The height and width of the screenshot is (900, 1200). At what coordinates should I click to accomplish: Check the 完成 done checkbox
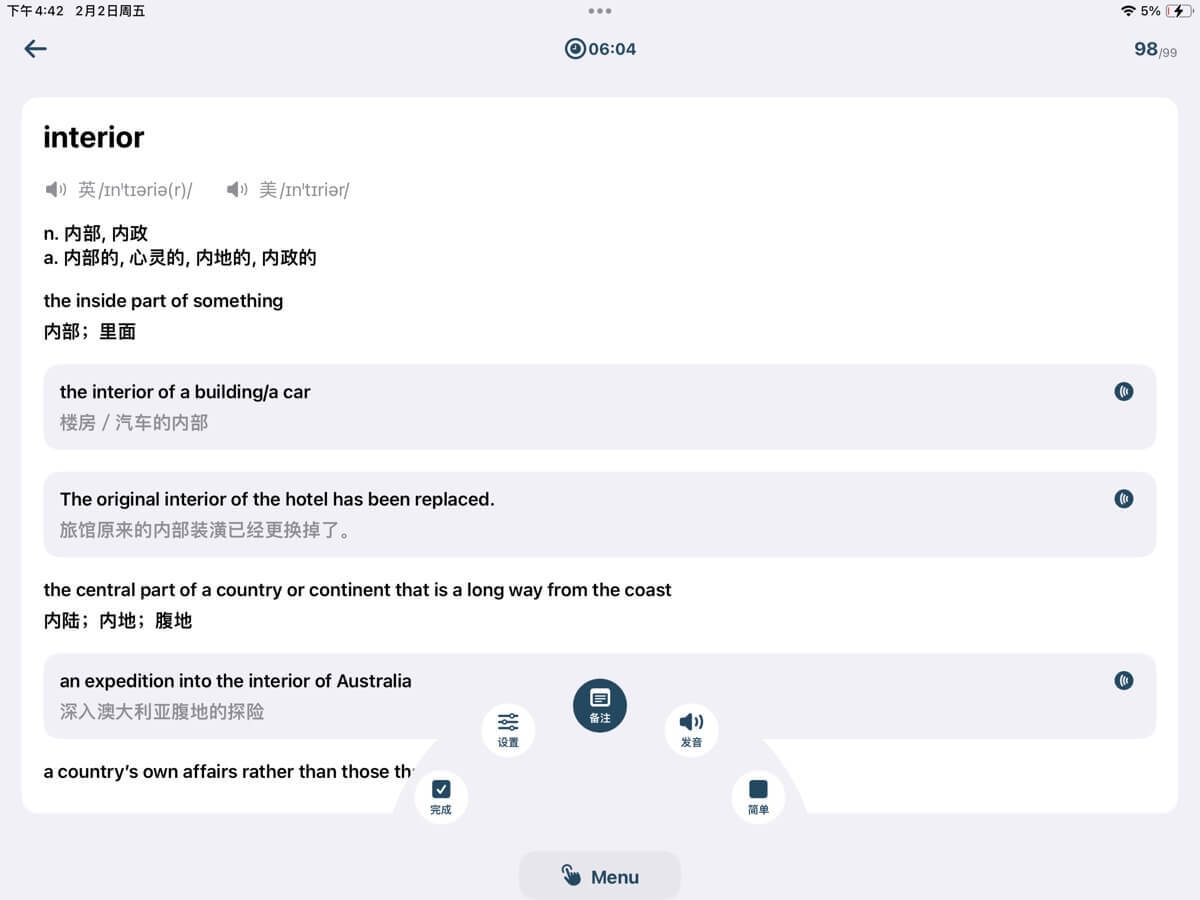coord(441,797)
